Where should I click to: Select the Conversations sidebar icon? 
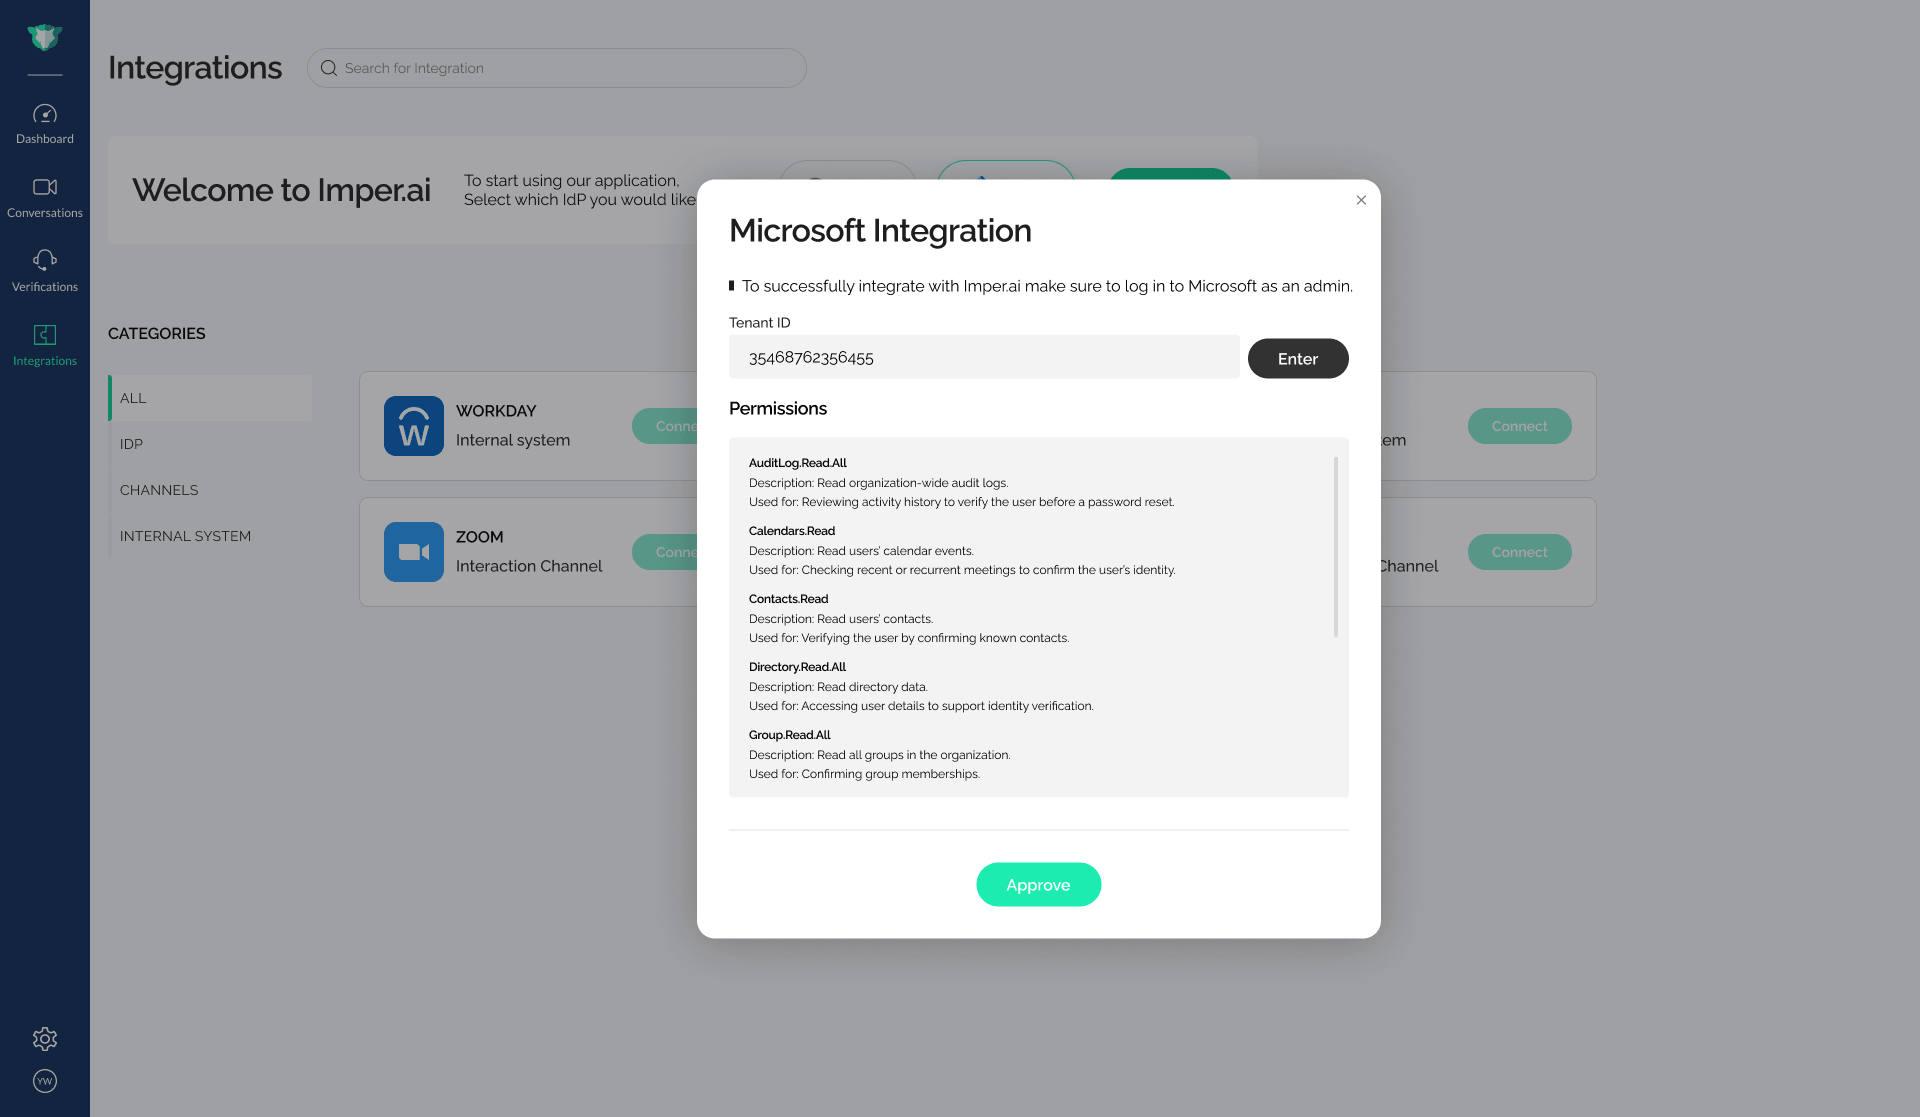tap(44, 195)
